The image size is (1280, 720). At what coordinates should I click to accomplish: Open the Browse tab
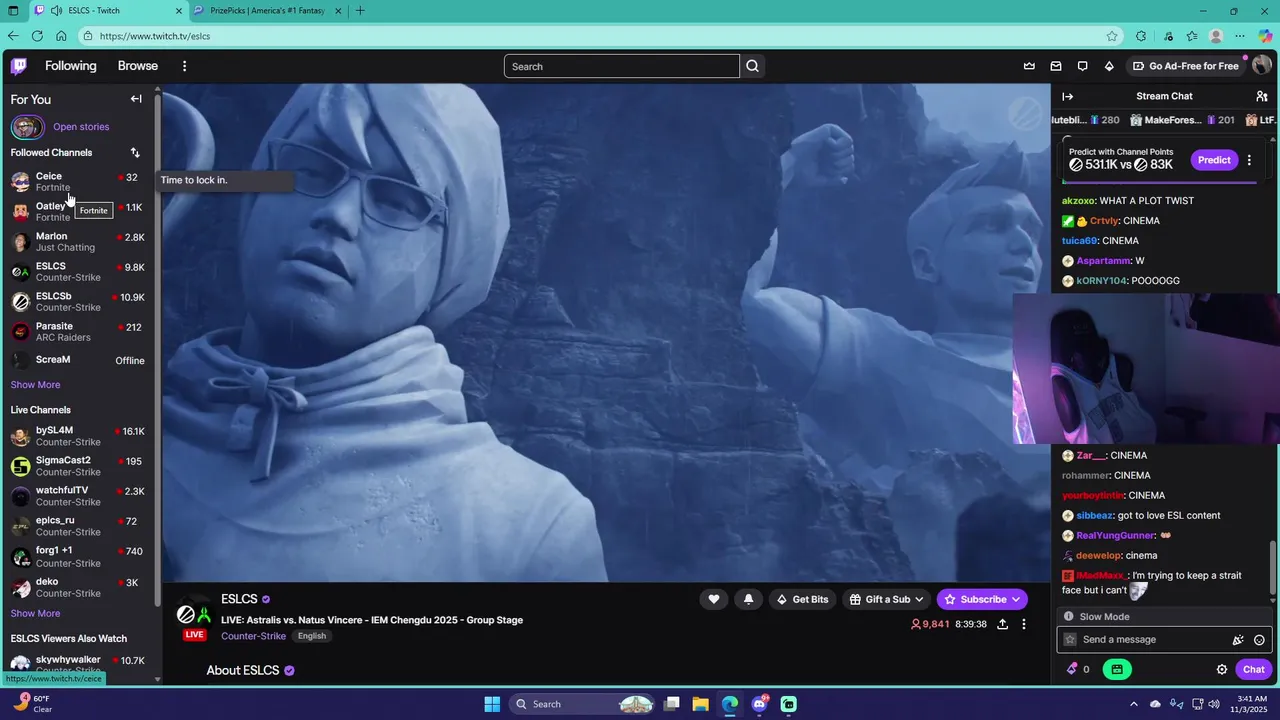pyautogui.click(x=138, y=66)
